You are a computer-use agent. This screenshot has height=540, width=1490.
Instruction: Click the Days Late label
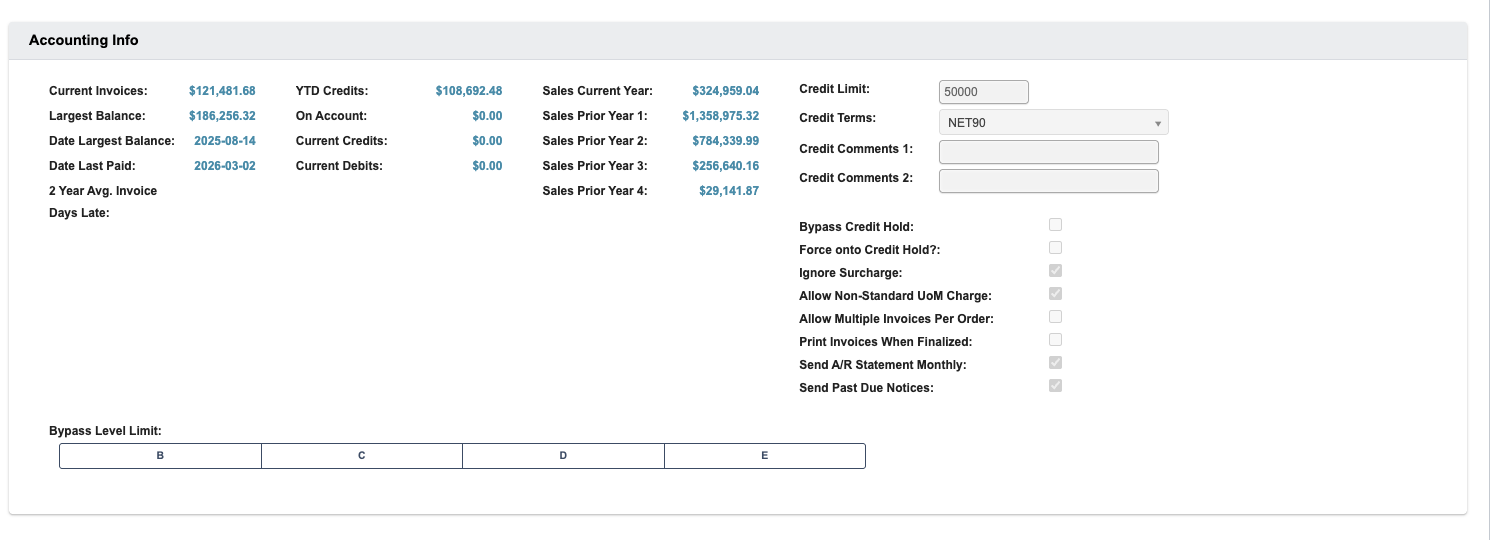[x=79, y=213]
